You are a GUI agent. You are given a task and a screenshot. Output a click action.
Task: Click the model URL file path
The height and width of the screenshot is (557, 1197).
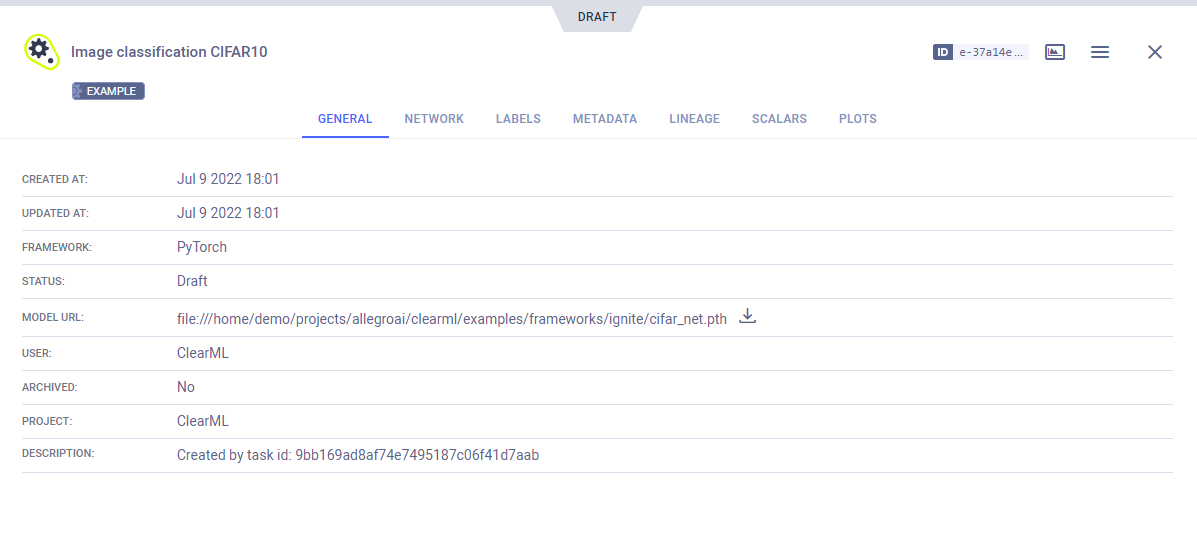[x=451, y=319]
